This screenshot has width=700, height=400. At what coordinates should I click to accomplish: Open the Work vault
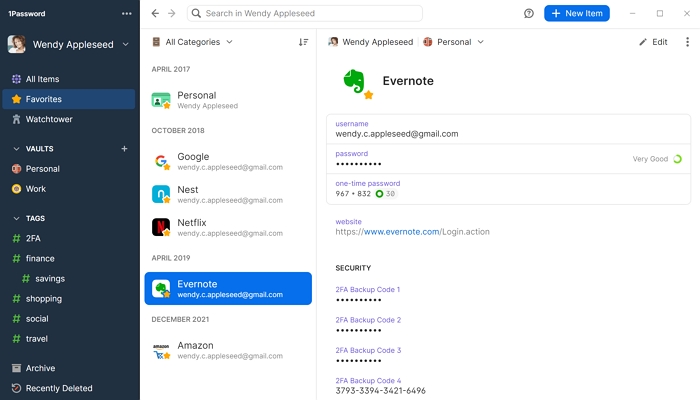click(x=69, y=189)
